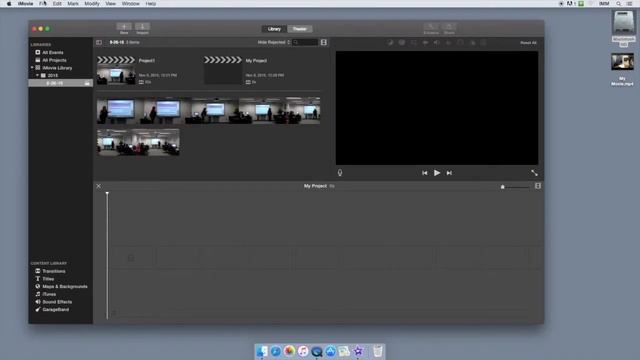Viewport: 640px width, 360px height.
Task: Play the video in viewer
Action: tap(437, 173)
